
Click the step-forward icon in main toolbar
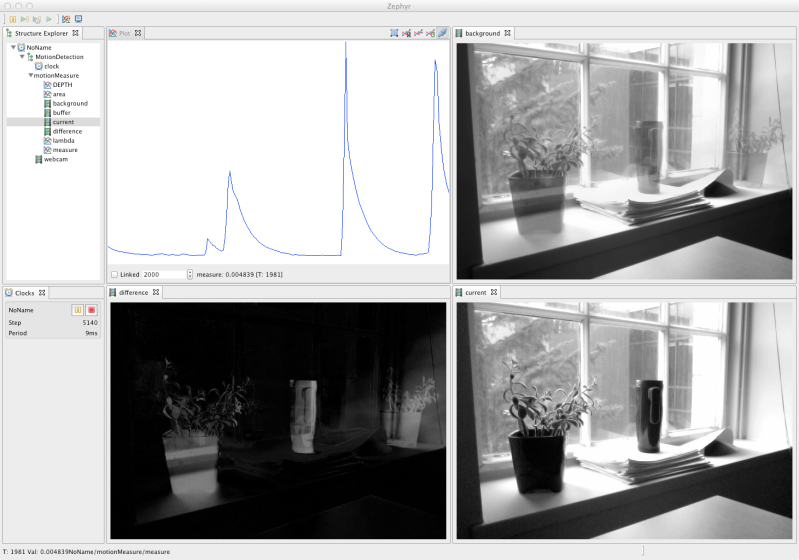pos(24,19)
